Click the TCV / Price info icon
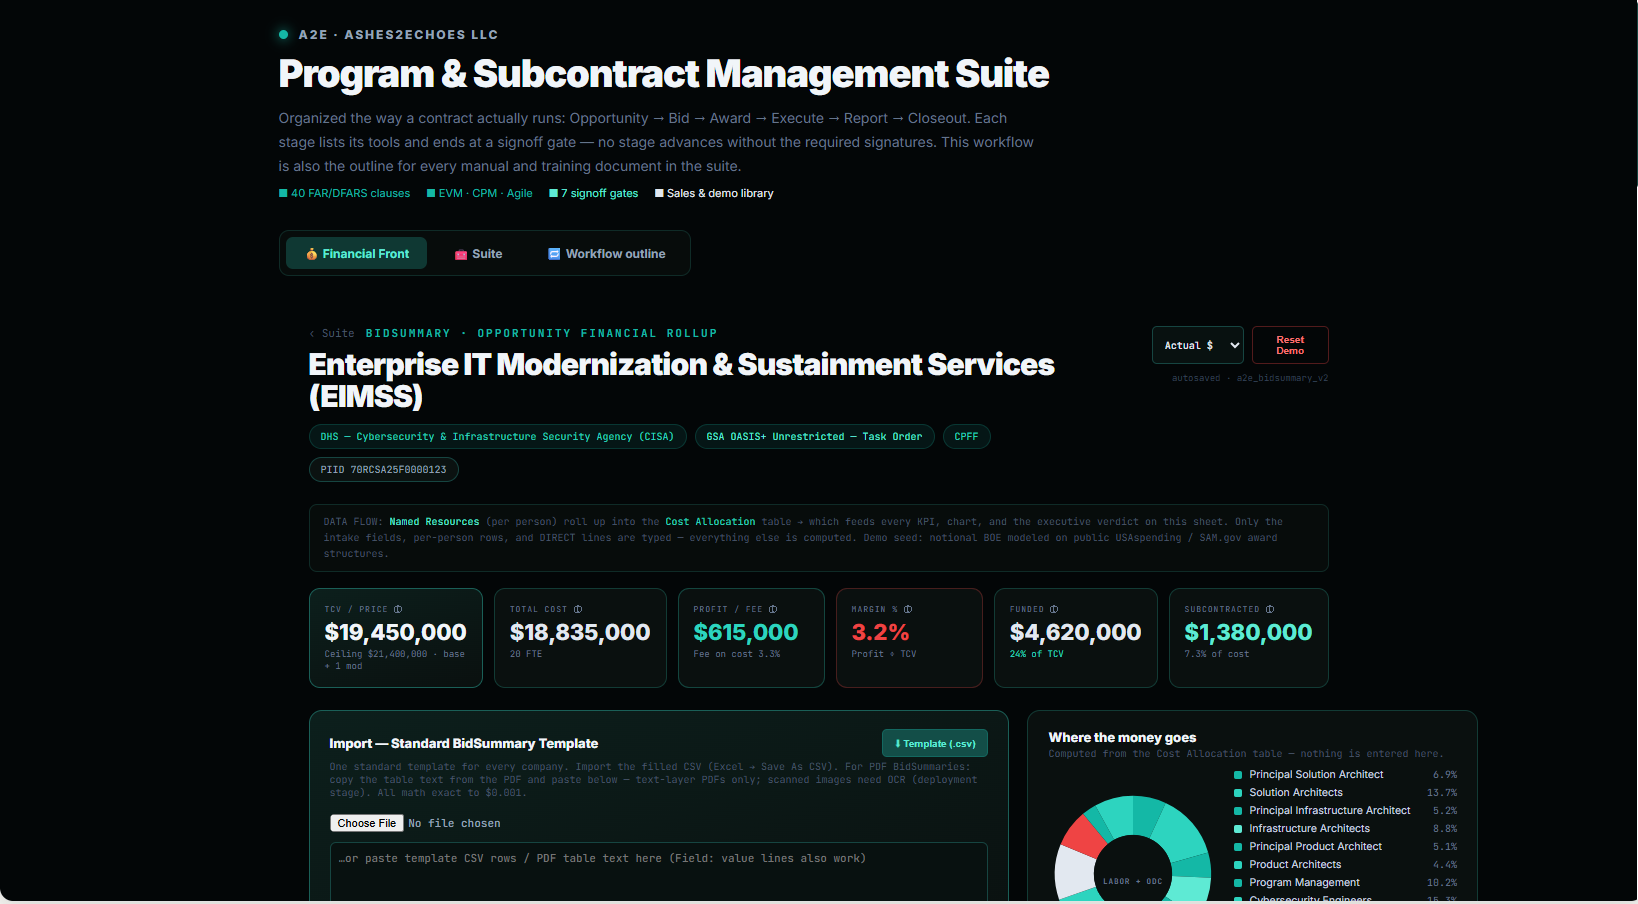 click(398, 609)
